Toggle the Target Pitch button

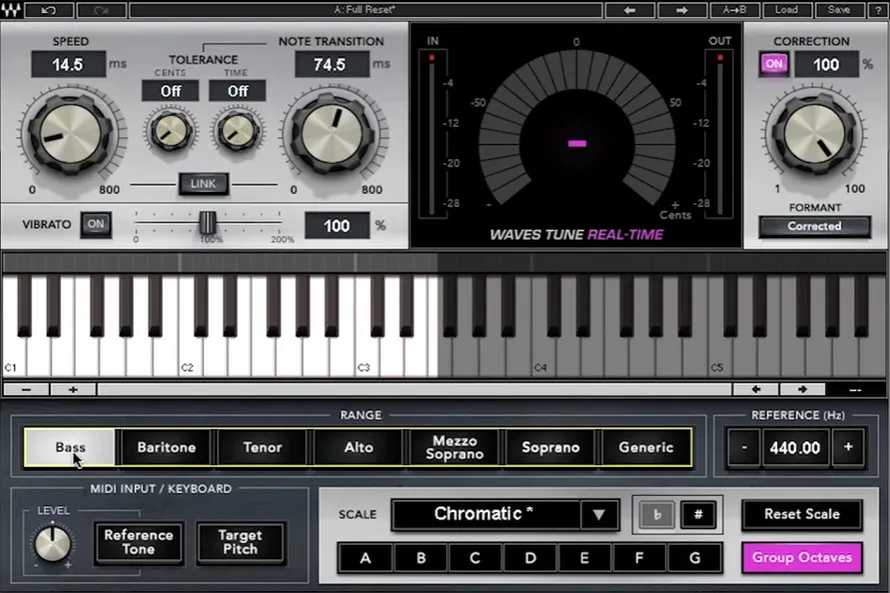[240, 542]
